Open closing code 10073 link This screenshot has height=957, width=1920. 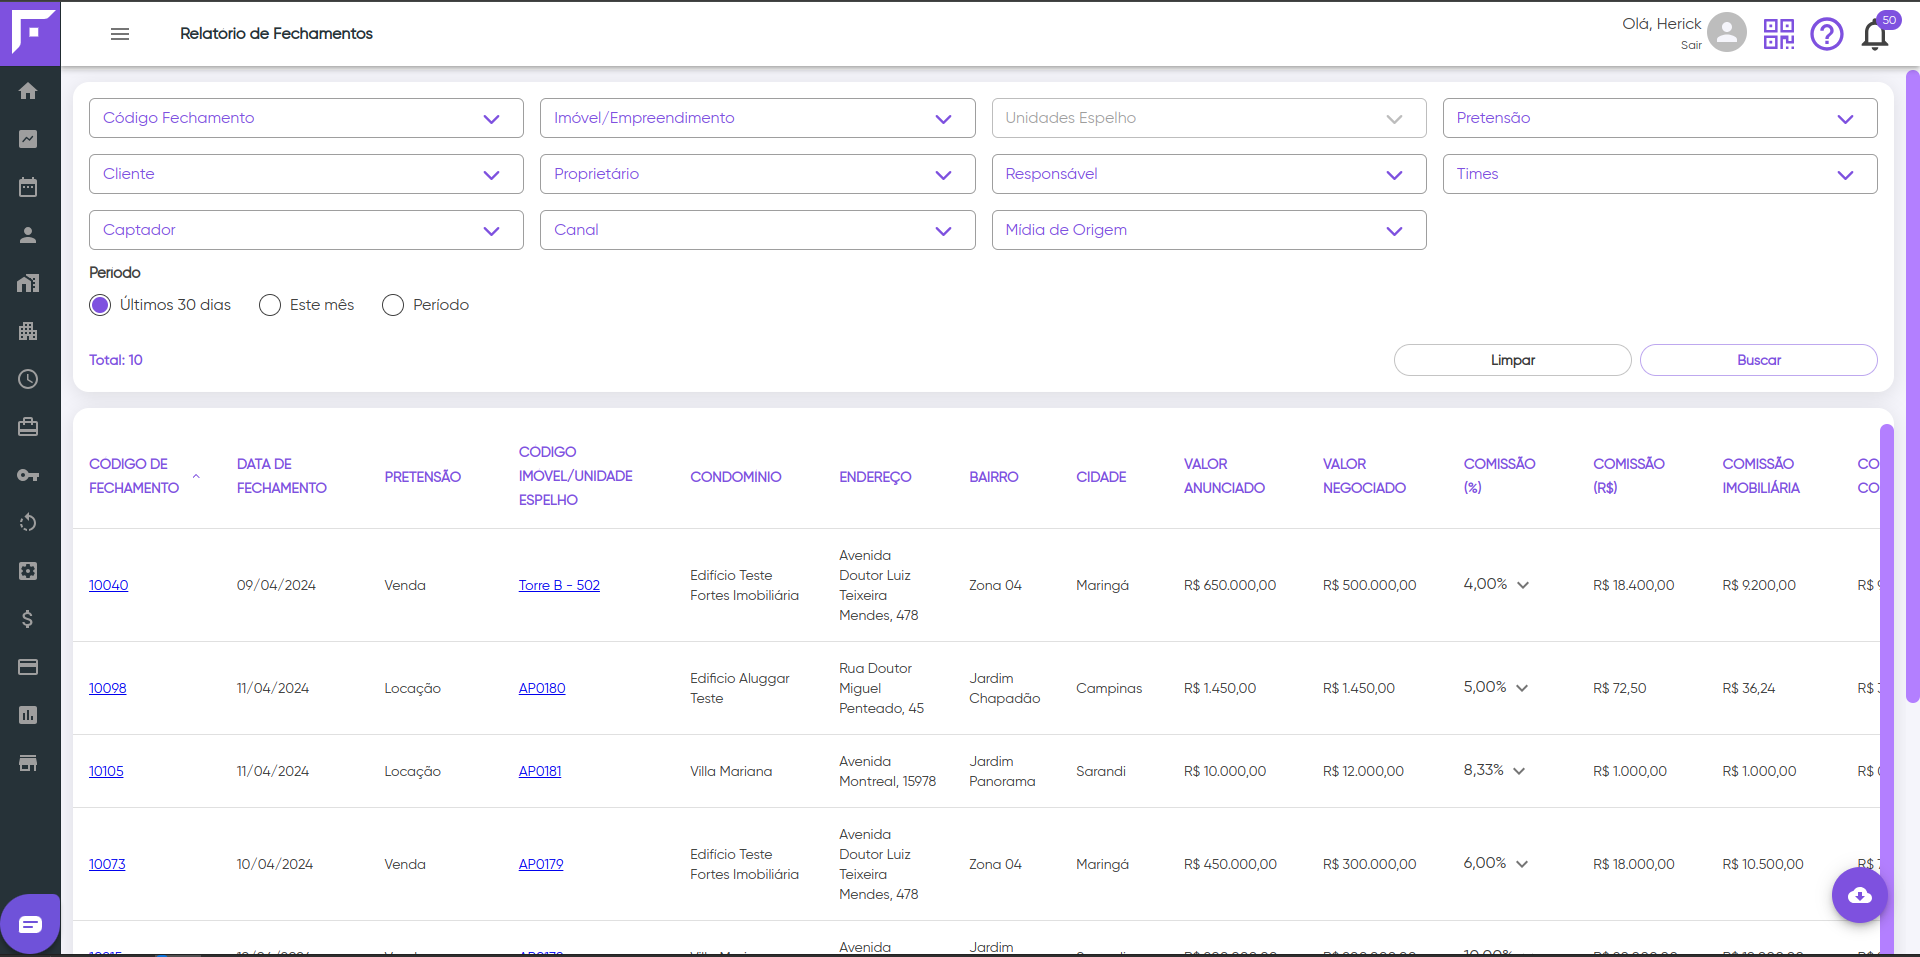107,864
